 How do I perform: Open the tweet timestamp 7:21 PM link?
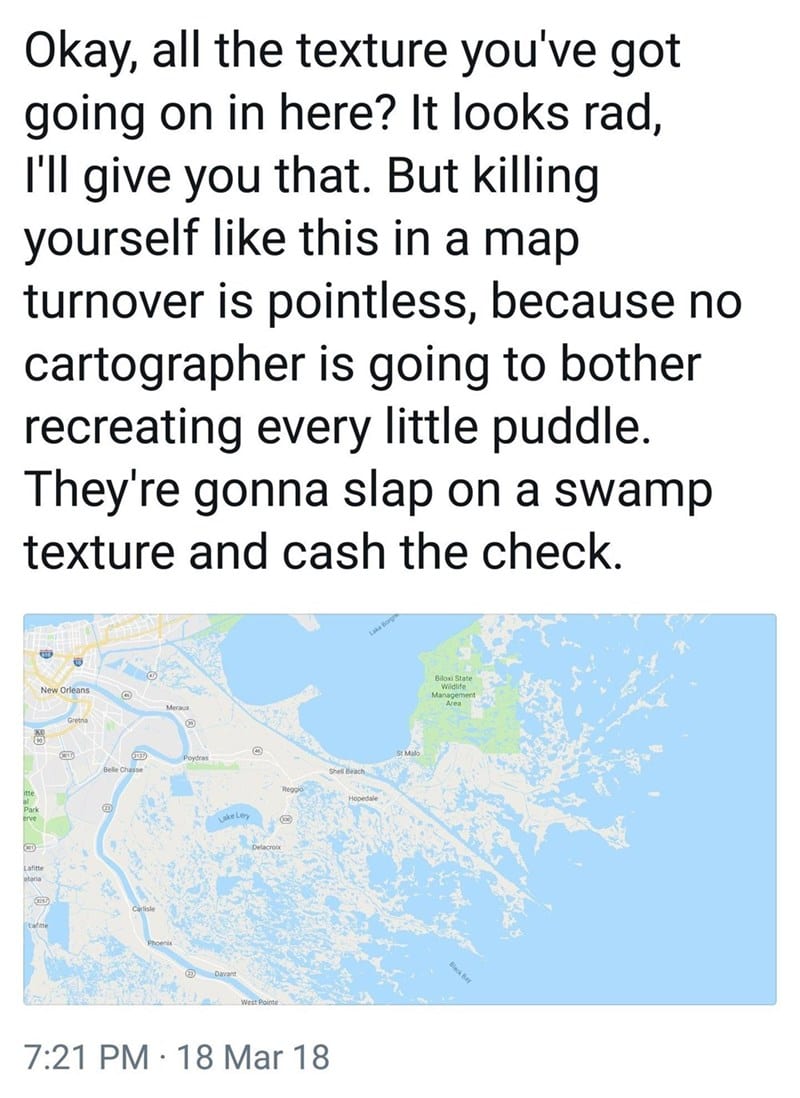click(x=86, y=1056)
